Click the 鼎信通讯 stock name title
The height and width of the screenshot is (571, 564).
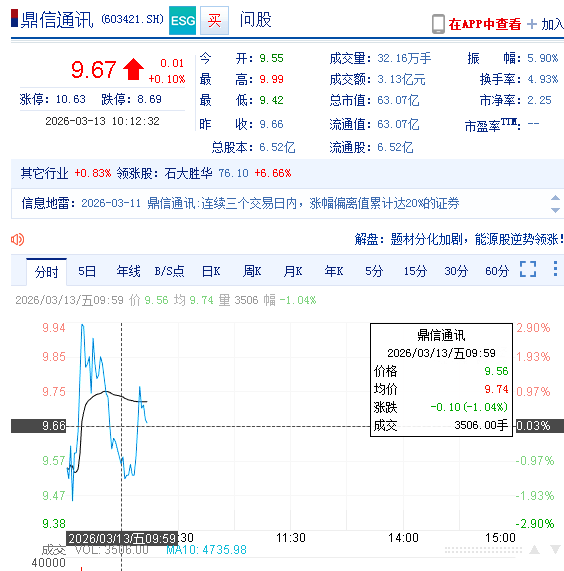click(57, 20)
